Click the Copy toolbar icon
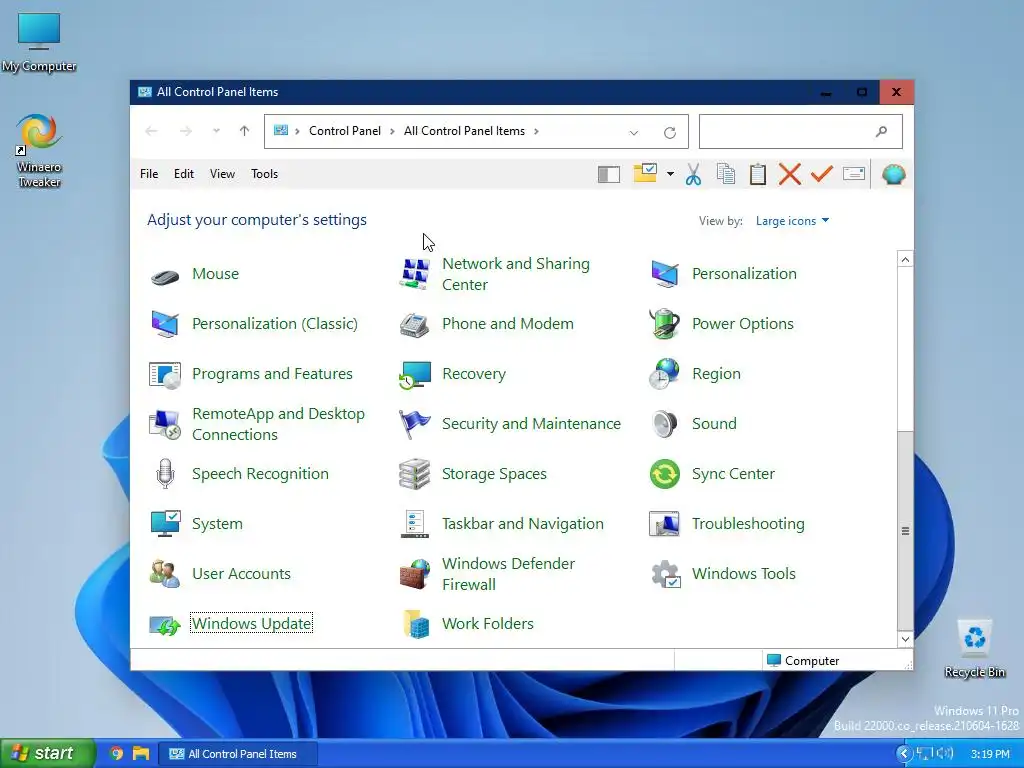Screen dimensions: 1024x768 point(726,174)
